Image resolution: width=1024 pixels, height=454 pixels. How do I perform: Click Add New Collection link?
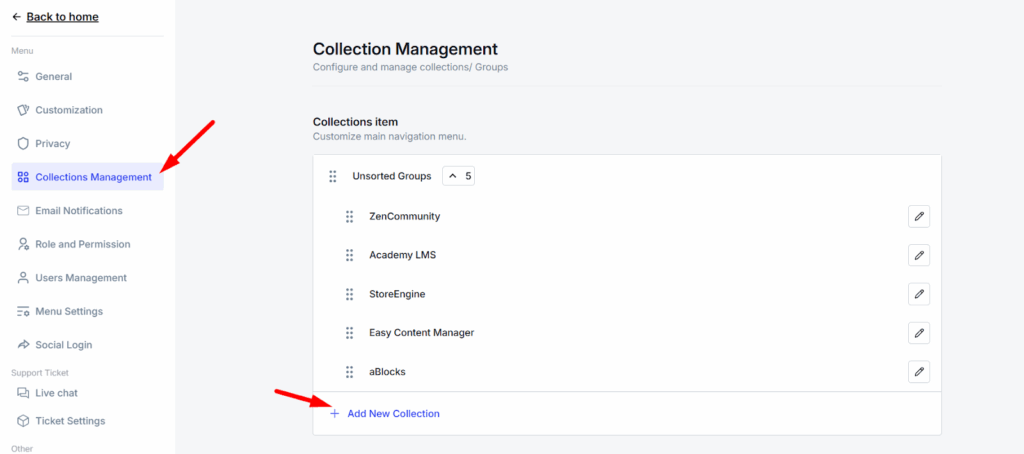[x=393, y=413]
